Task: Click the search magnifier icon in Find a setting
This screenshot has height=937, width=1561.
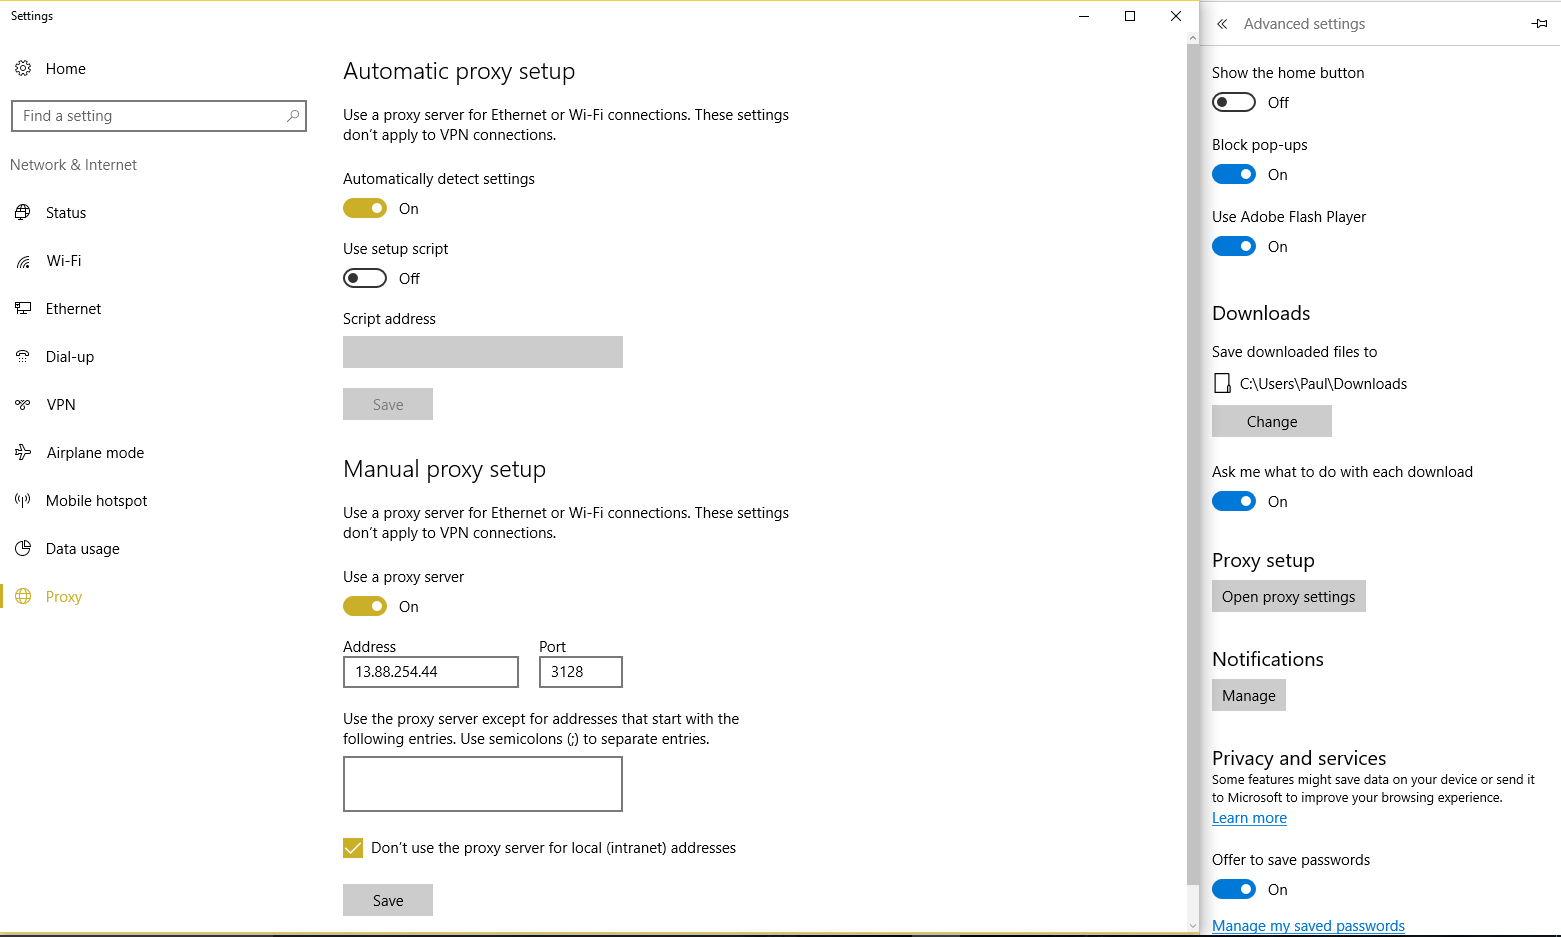Action: (x=293, y=116)
